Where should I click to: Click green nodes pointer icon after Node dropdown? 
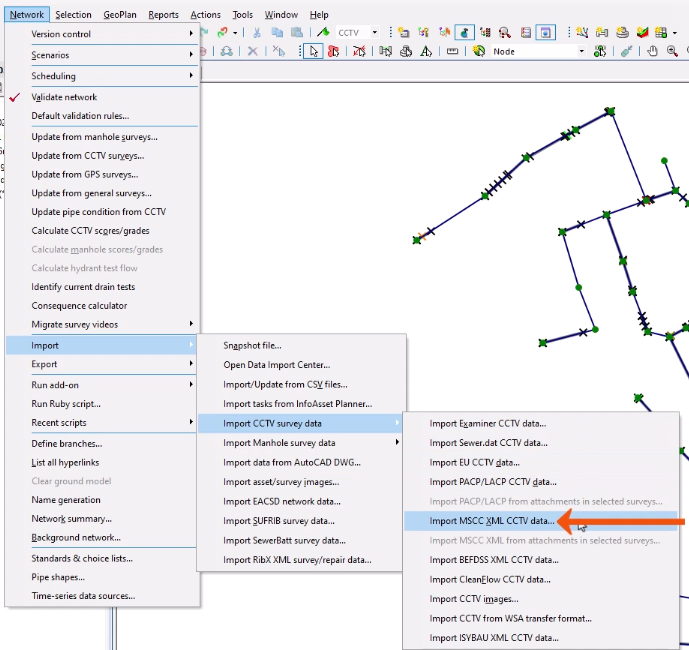(600, 51)
